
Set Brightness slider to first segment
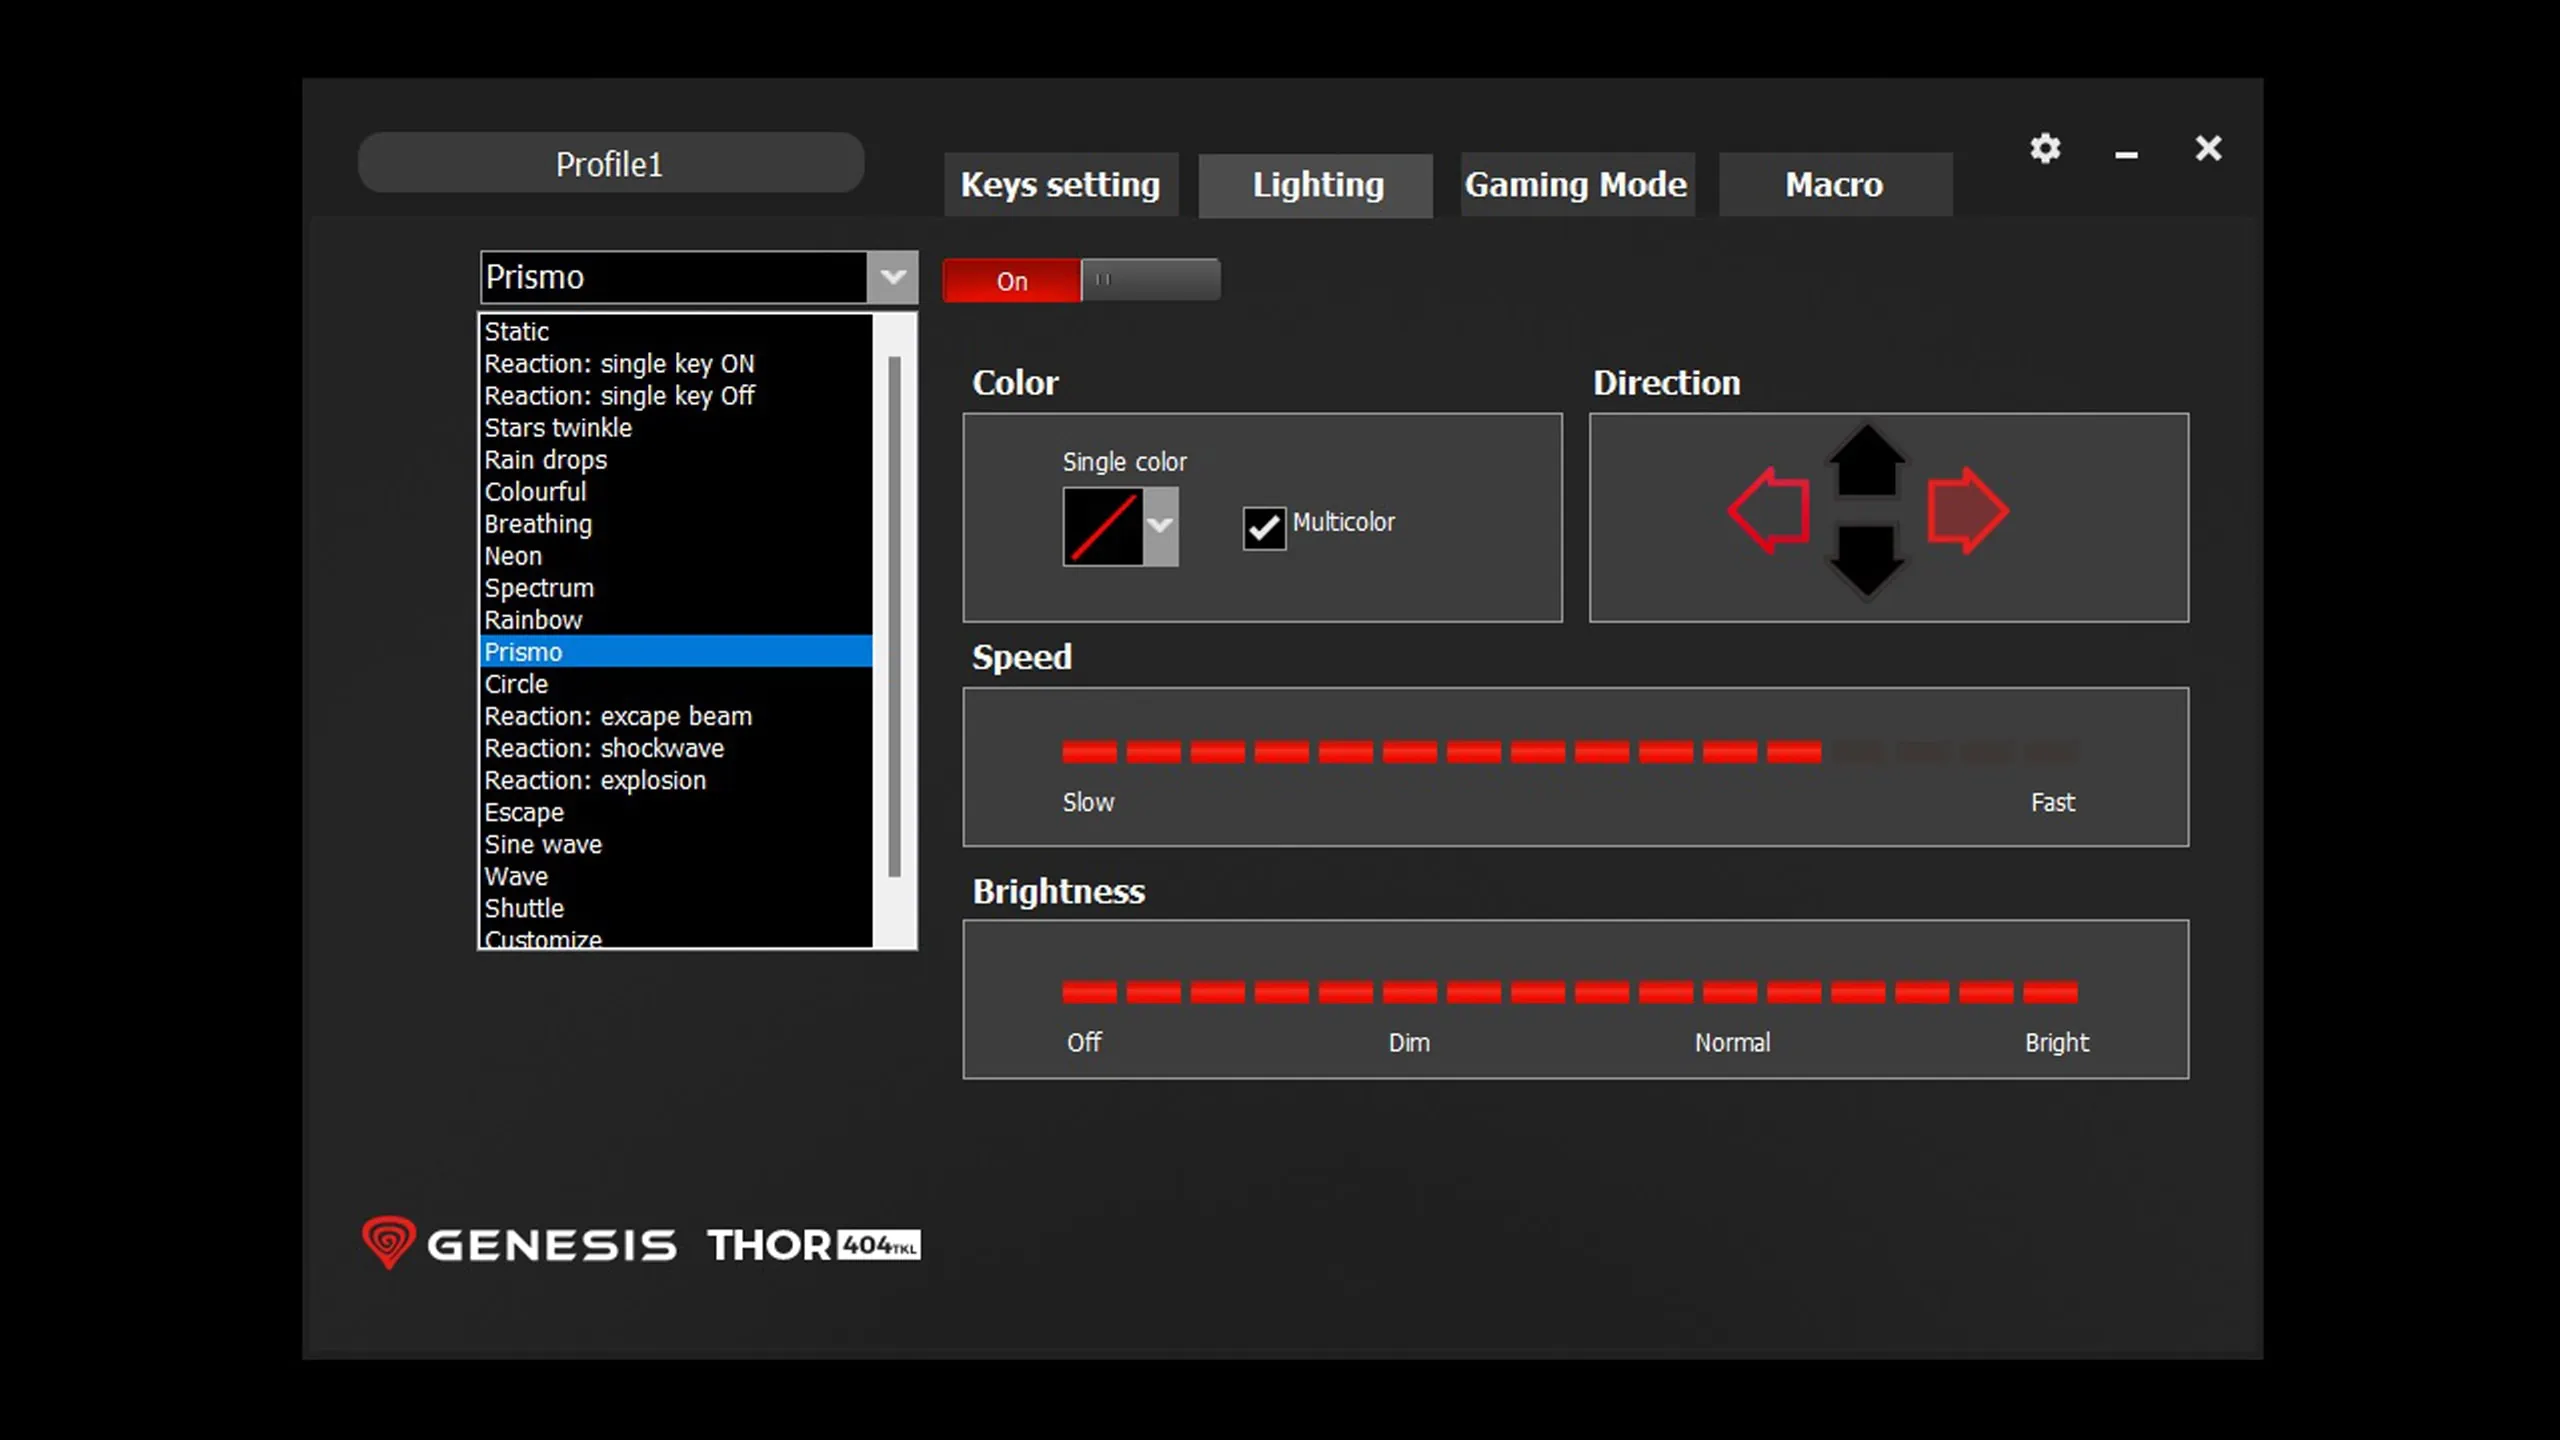click(x=1089, y=992)
